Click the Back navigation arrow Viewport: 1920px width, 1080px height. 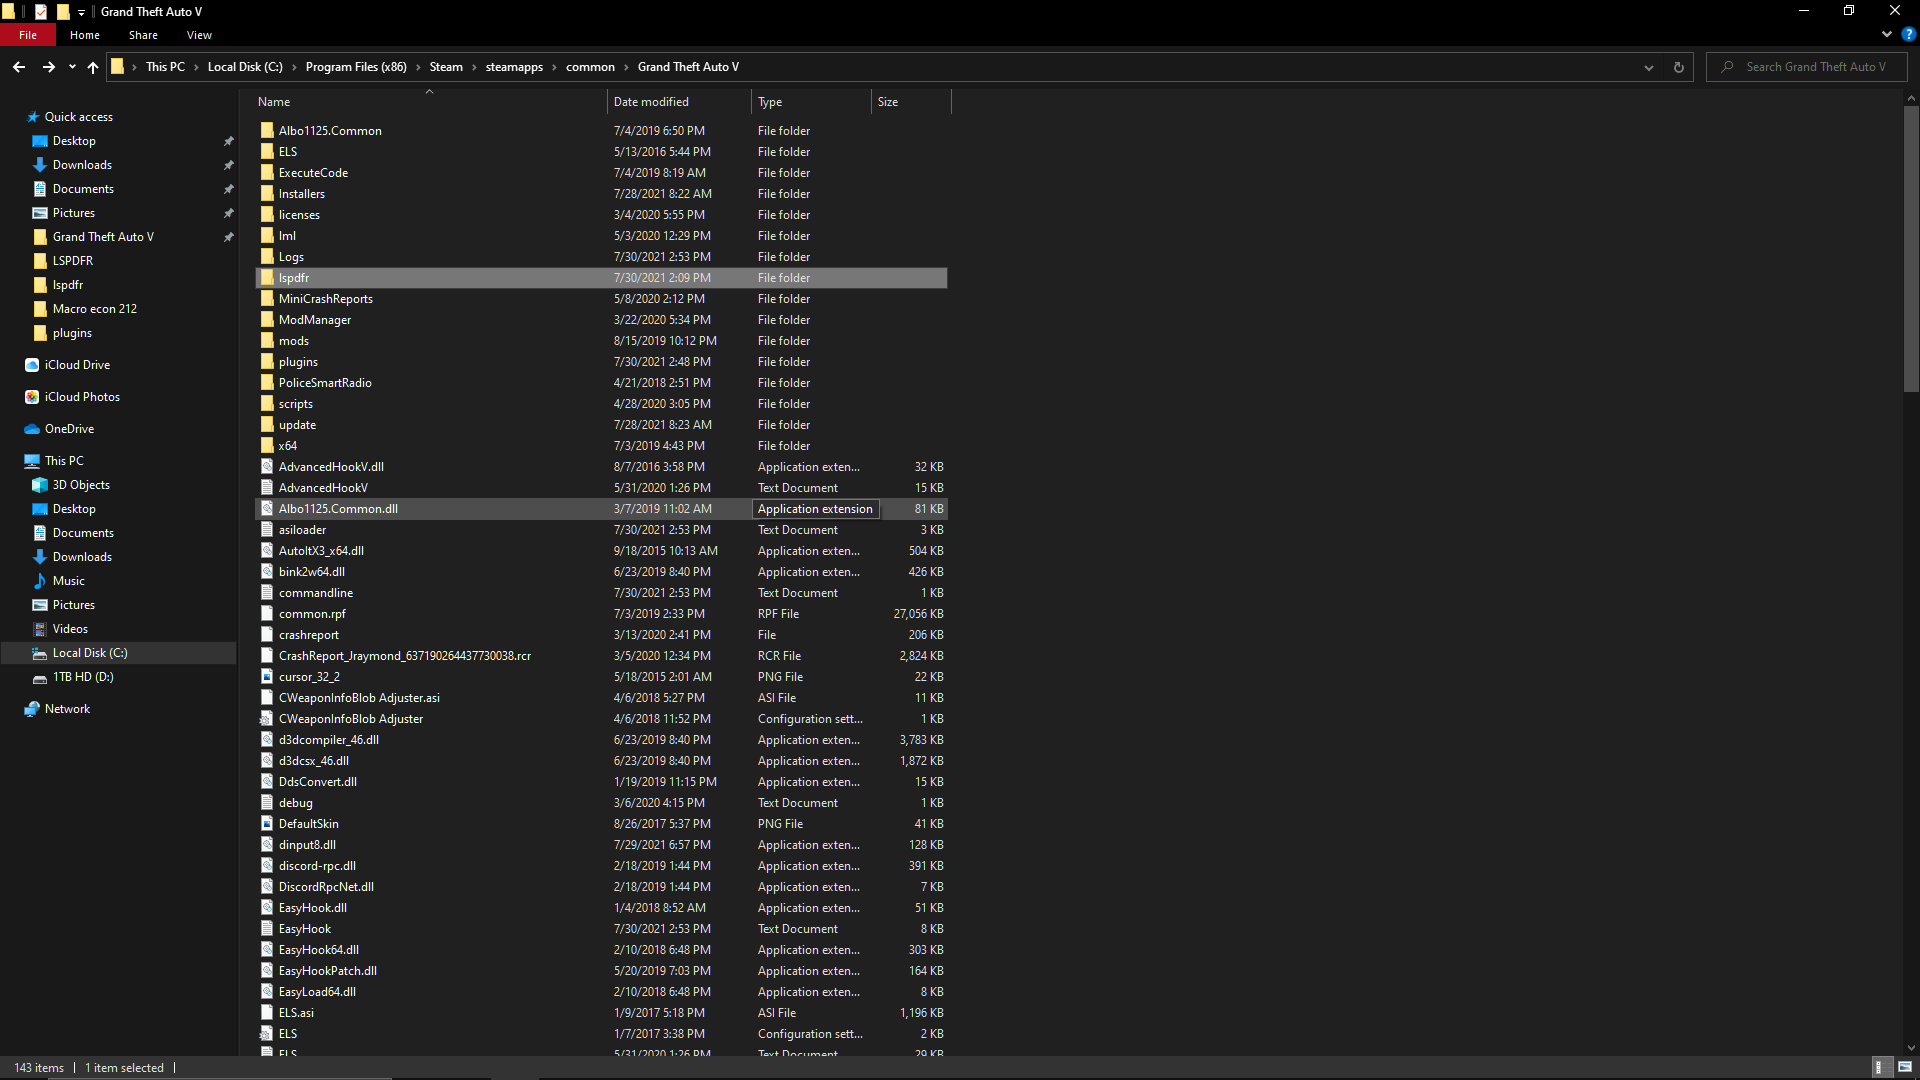(19, 67)
